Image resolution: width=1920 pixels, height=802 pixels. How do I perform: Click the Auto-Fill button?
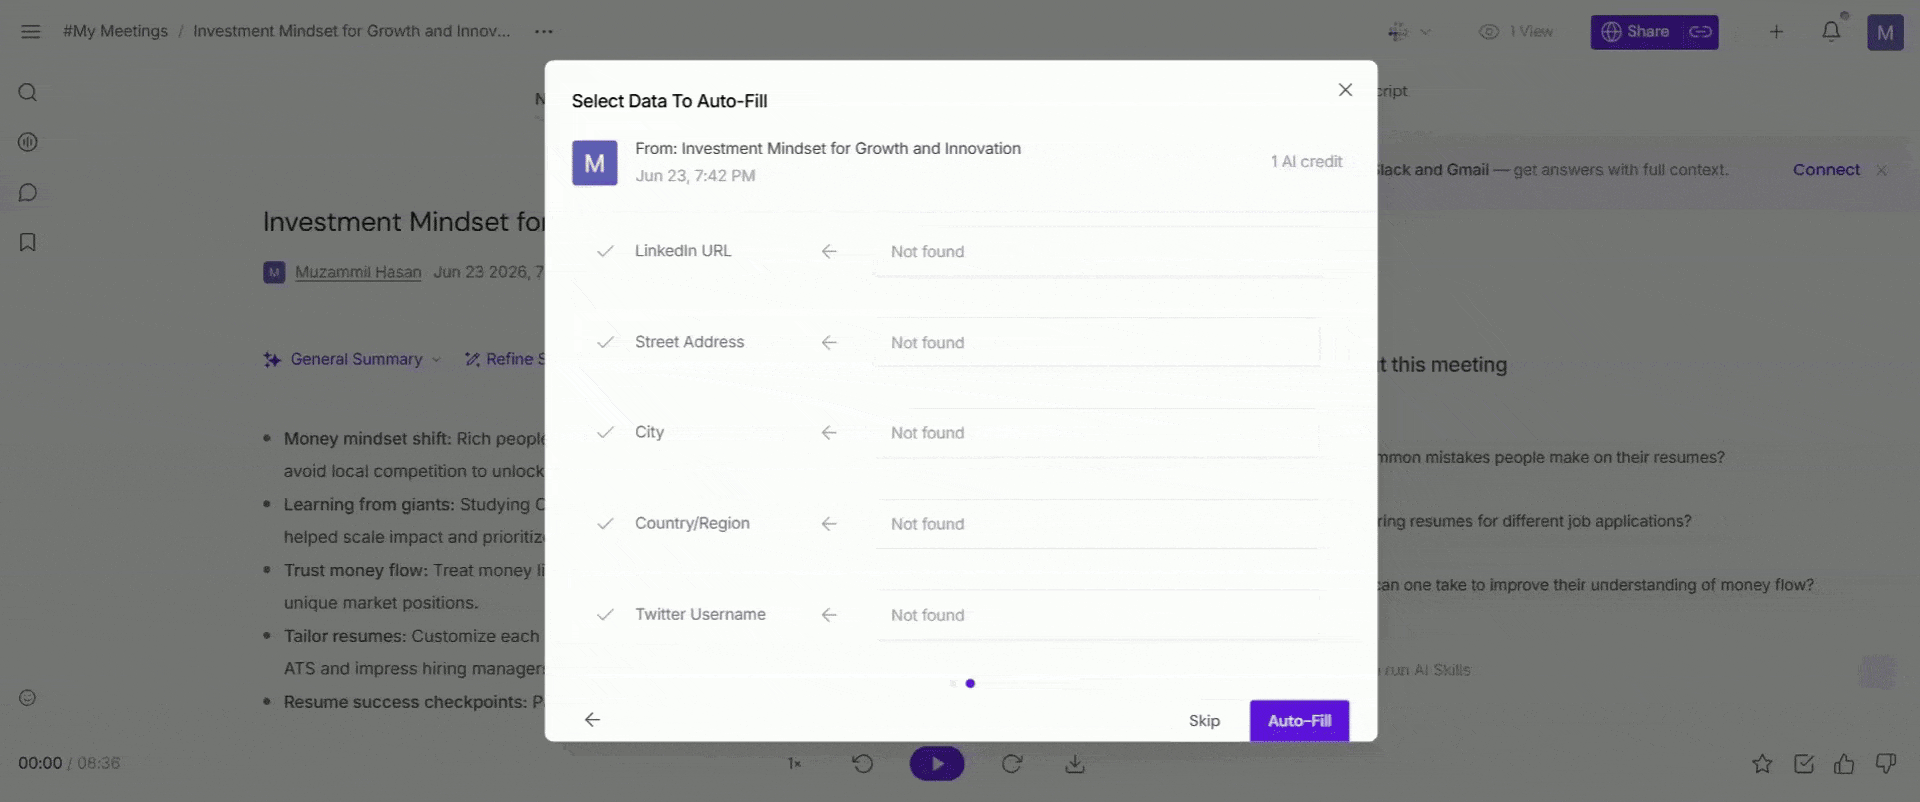(1299, 721)
